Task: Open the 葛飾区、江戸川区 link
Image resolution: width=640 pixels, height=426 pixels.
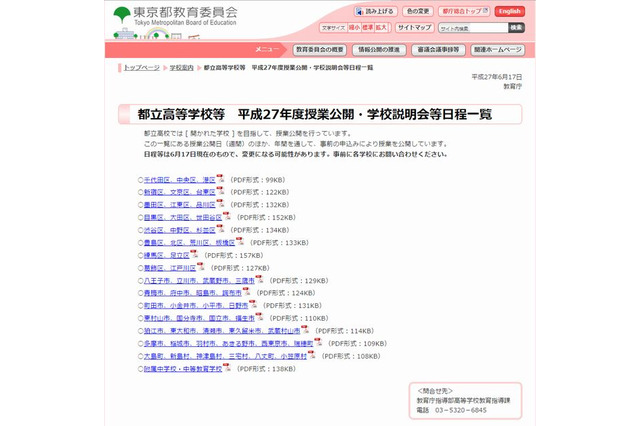Action: point(170,268)
